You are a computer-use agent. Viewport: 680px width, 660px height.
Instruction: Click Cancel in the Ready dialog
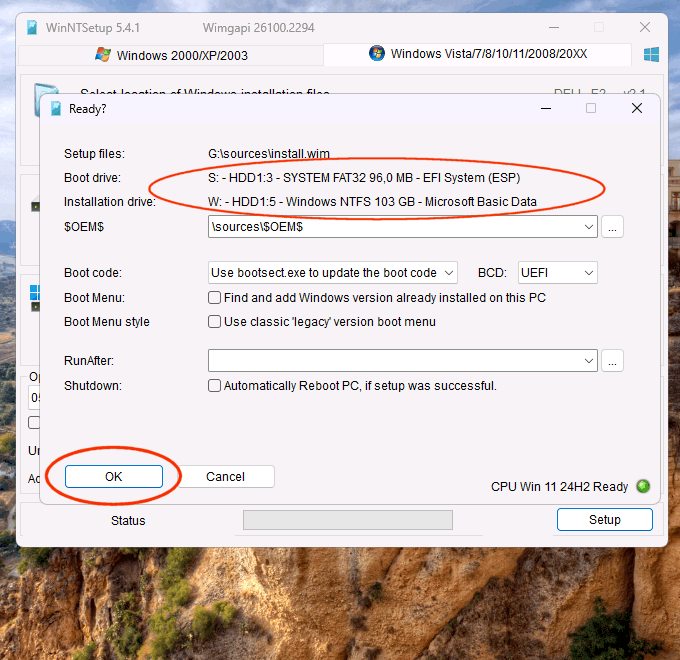coord(226,477)
